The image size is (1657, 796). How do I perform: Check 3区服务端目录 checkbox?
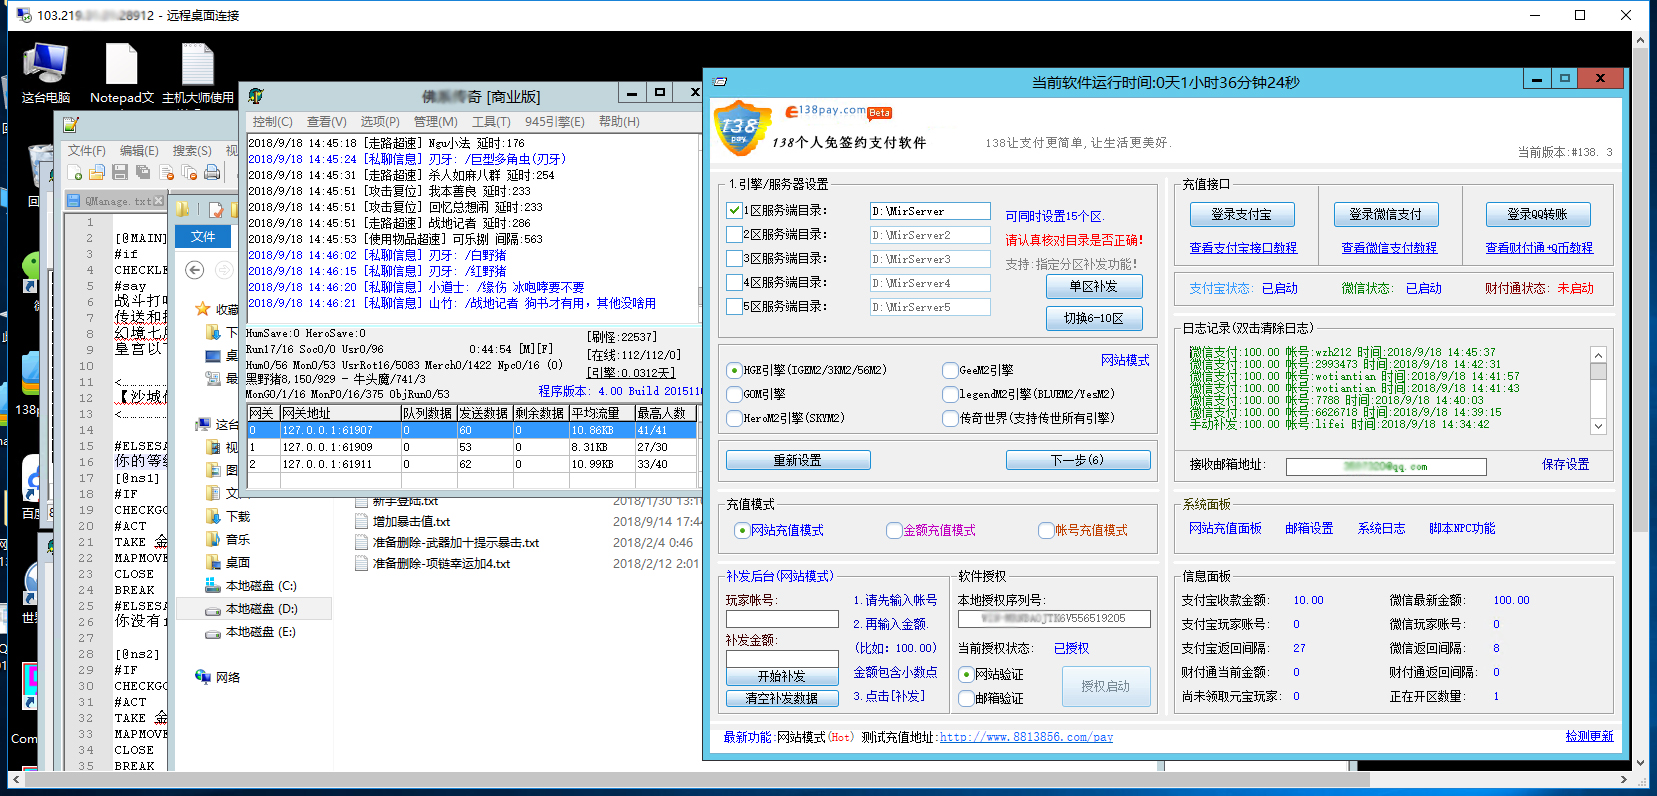(x=735, y=259)
